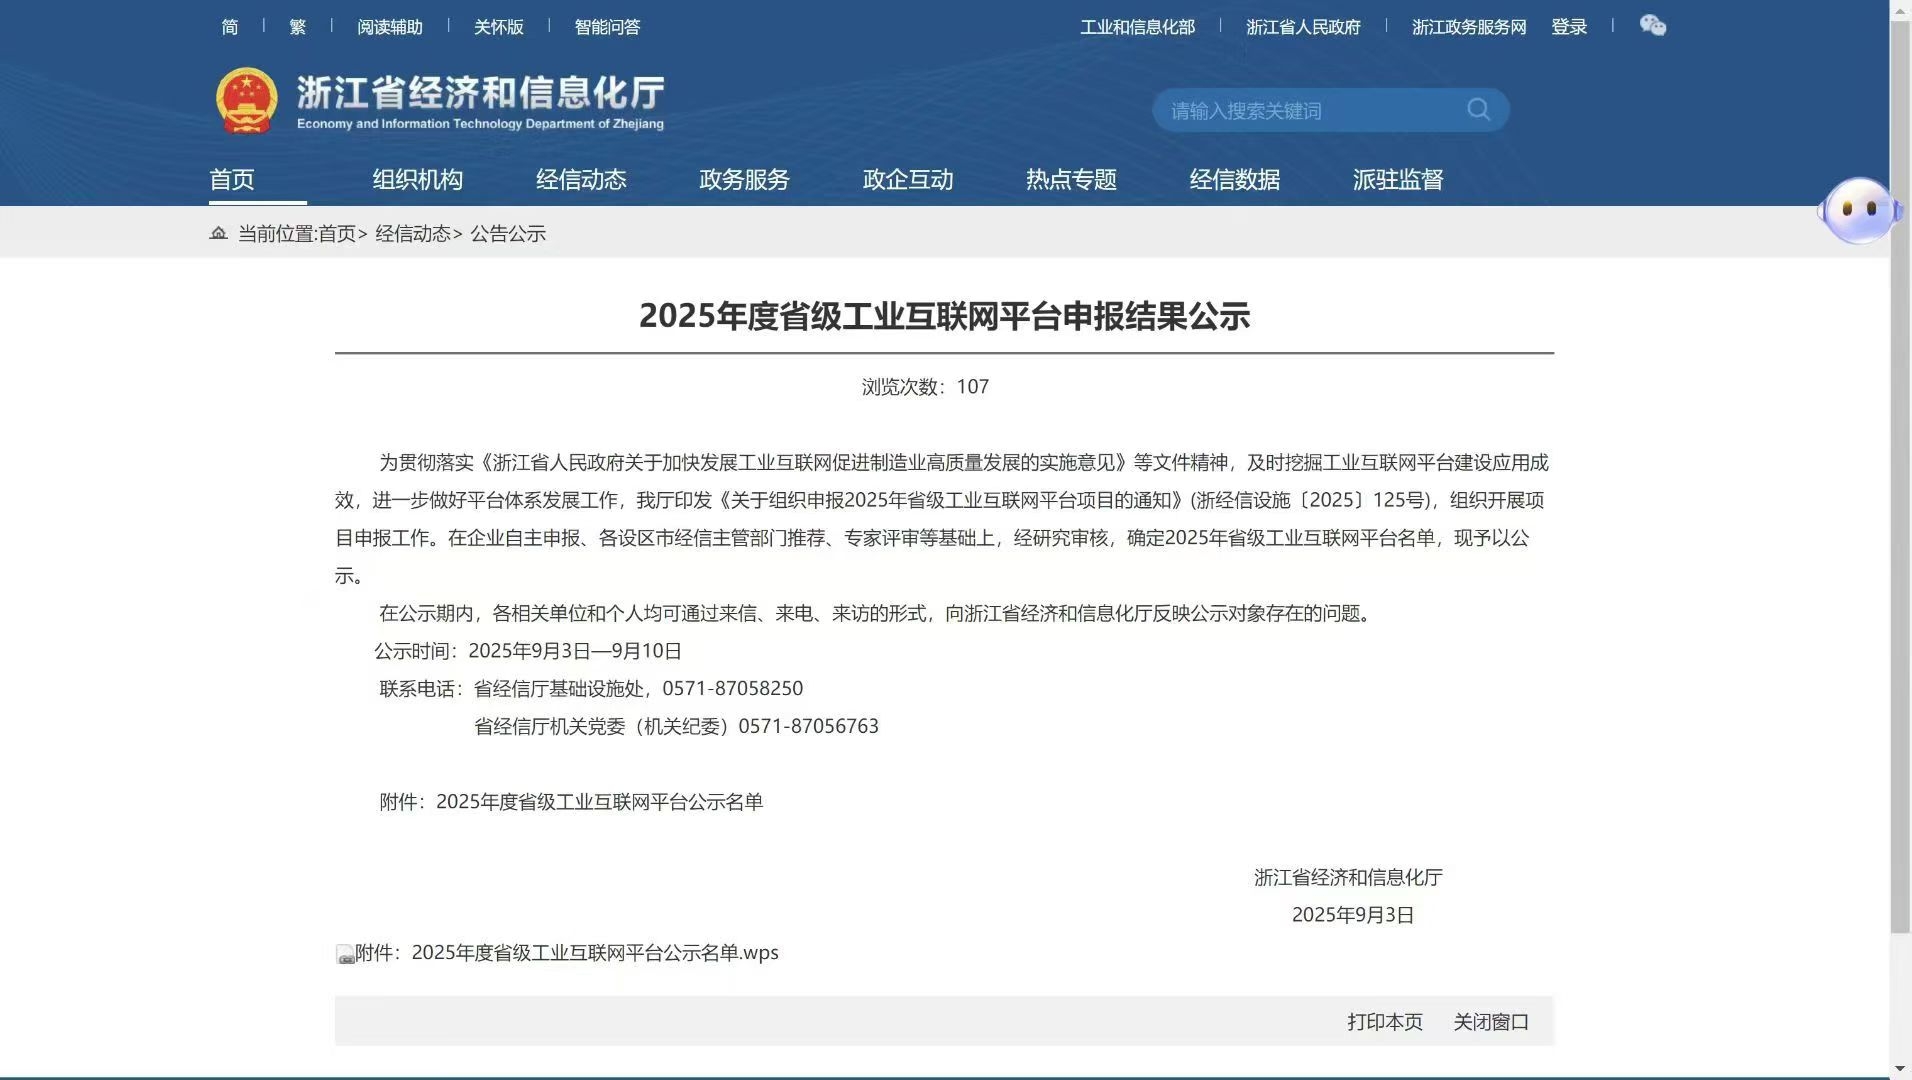Click phone number 0571-87056763

pos(809,726)
